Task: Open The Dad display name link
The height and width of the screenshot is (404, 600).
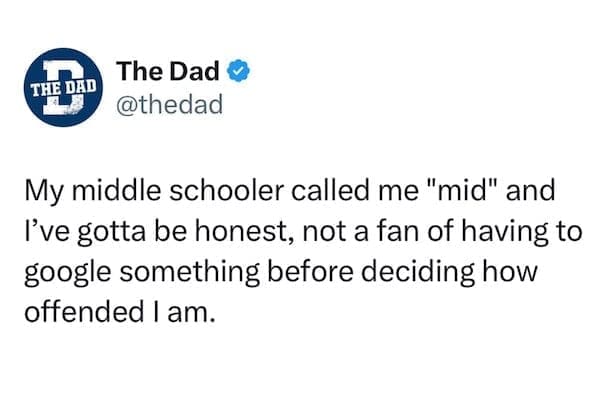Action: tap(170, 72)
